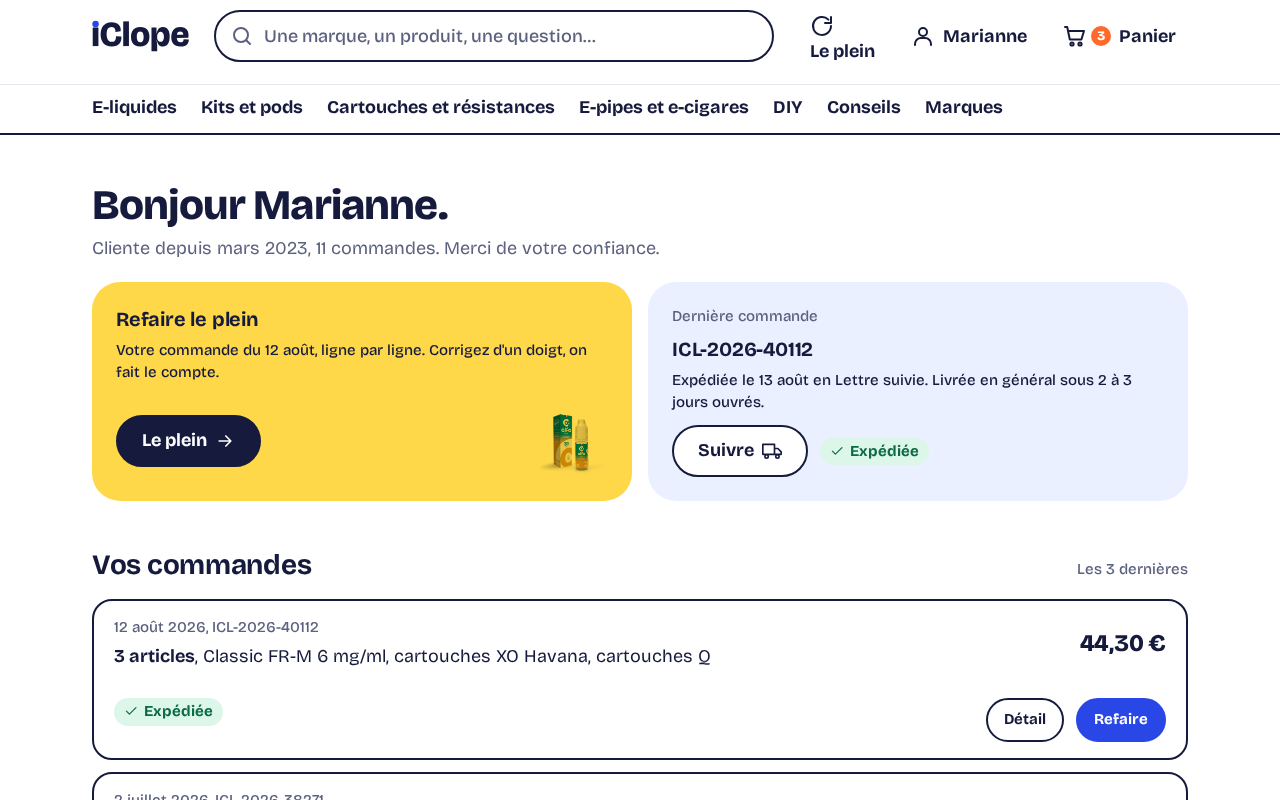Focus the product search field
The image size is (1280, 800).
click(494, 36)
